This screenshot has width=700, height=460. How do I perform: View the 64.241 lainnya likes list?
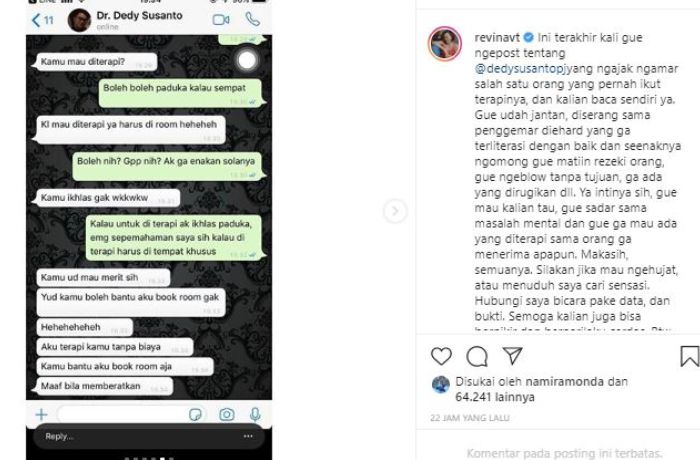pos(495,397)
